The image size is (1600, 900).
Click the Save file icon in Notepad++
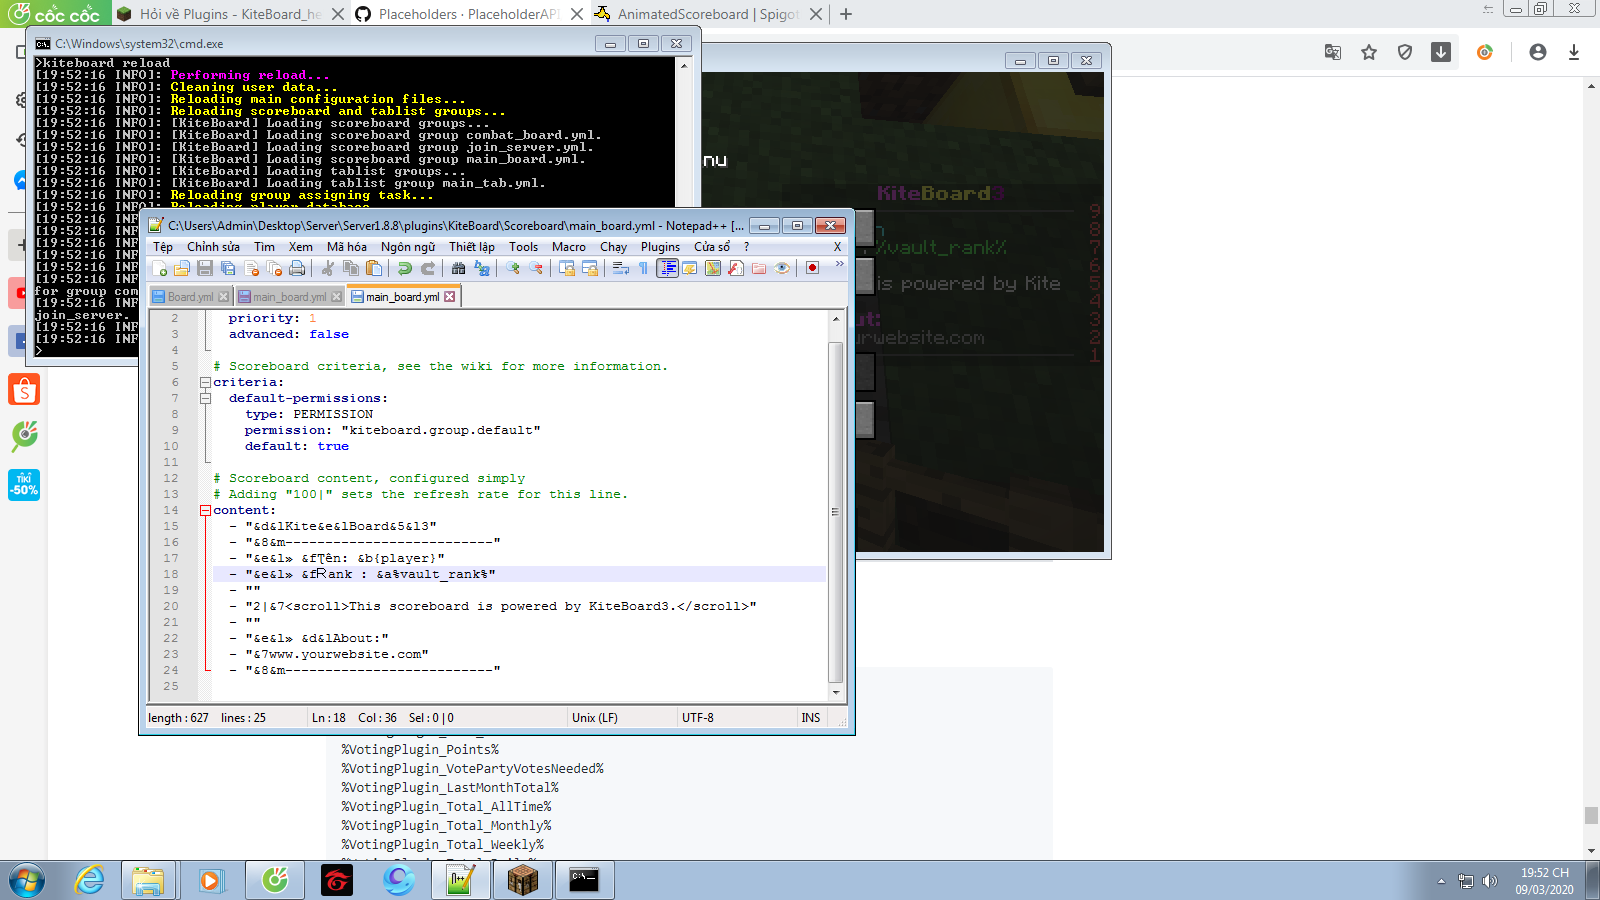pyautogui.click(x=205, y=268)
